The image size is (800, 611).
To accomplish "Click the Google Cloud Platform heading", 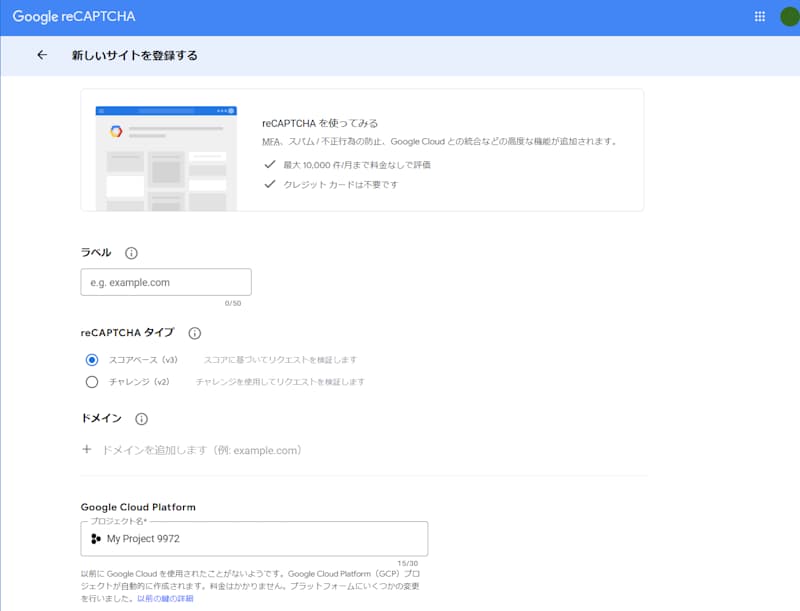I will (138, 507).
